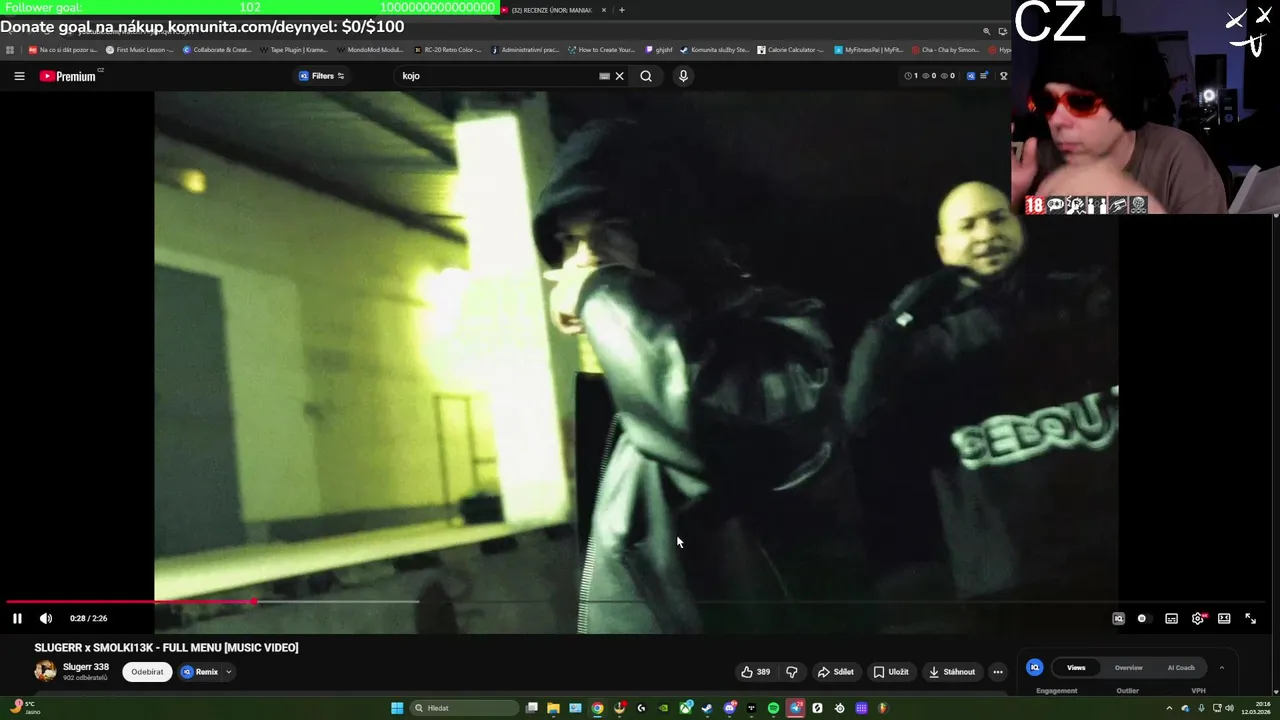
Task: Click the vidIQ logo in side panel
Action: [x=1035, y=667]
